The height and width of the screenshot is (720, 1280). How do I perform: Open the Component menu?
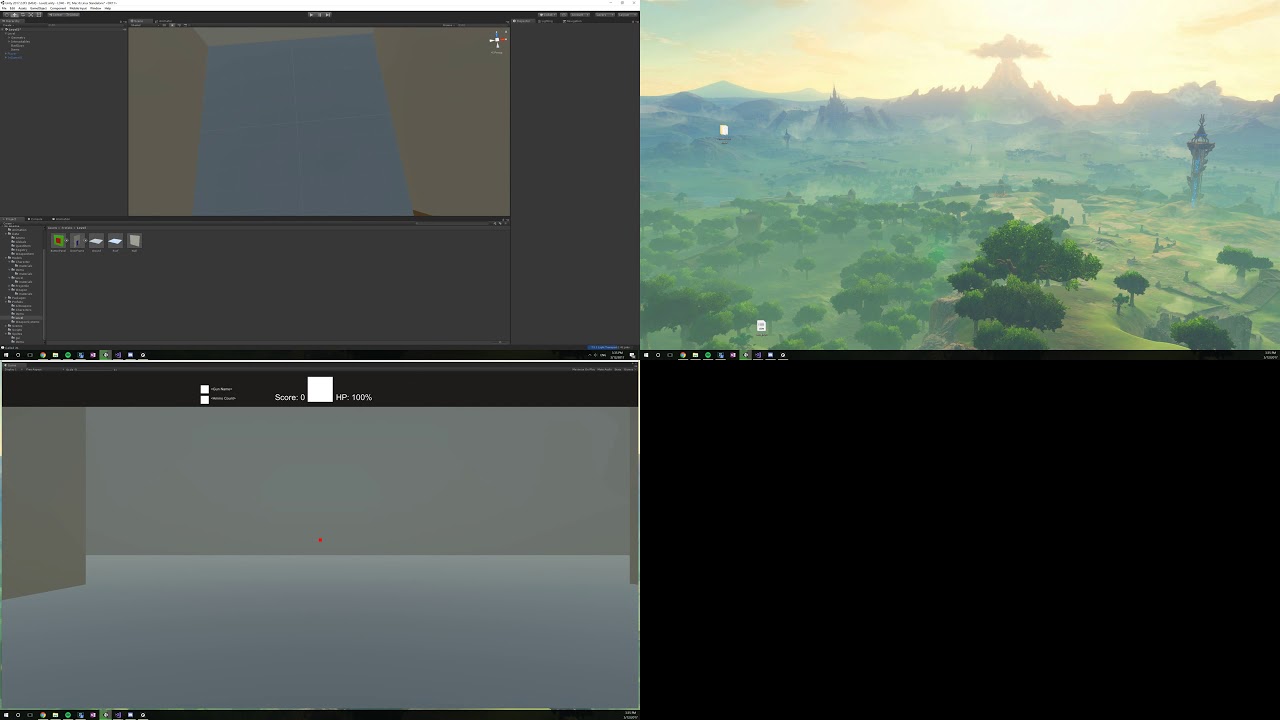[58, 8]
